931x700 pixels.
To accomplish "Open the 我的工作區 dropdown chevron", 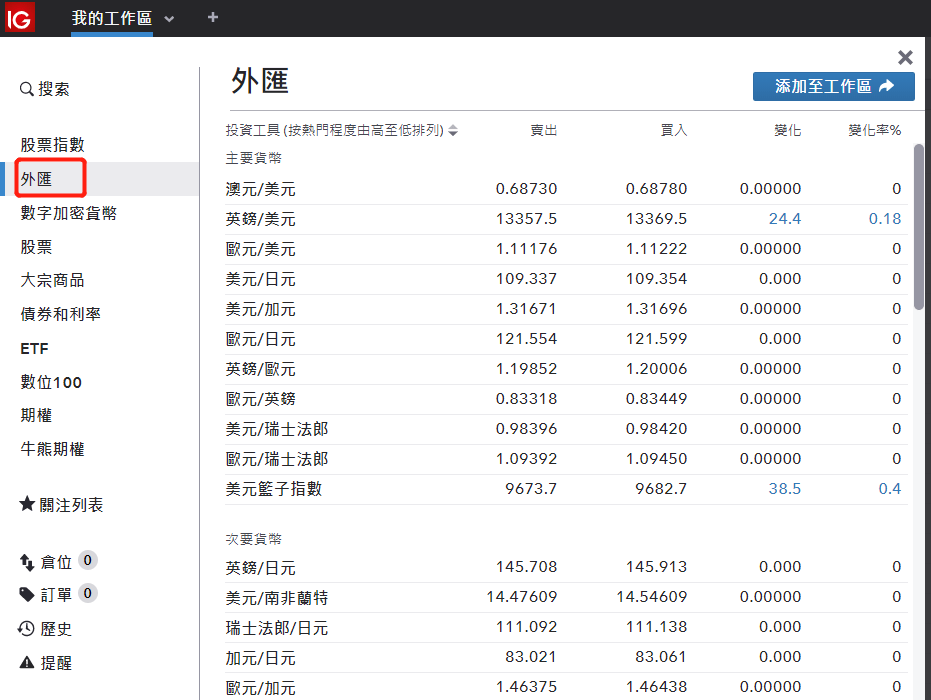I will click(x=168, y=18).
